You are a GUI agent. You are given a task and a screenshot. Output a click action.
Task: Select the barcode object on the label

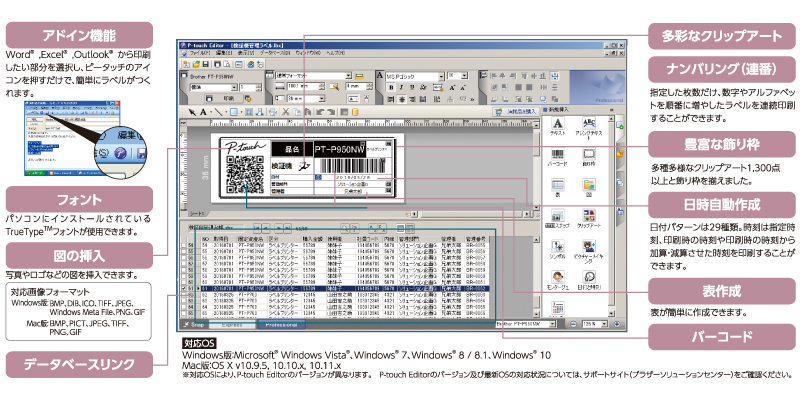click(352, 165)
